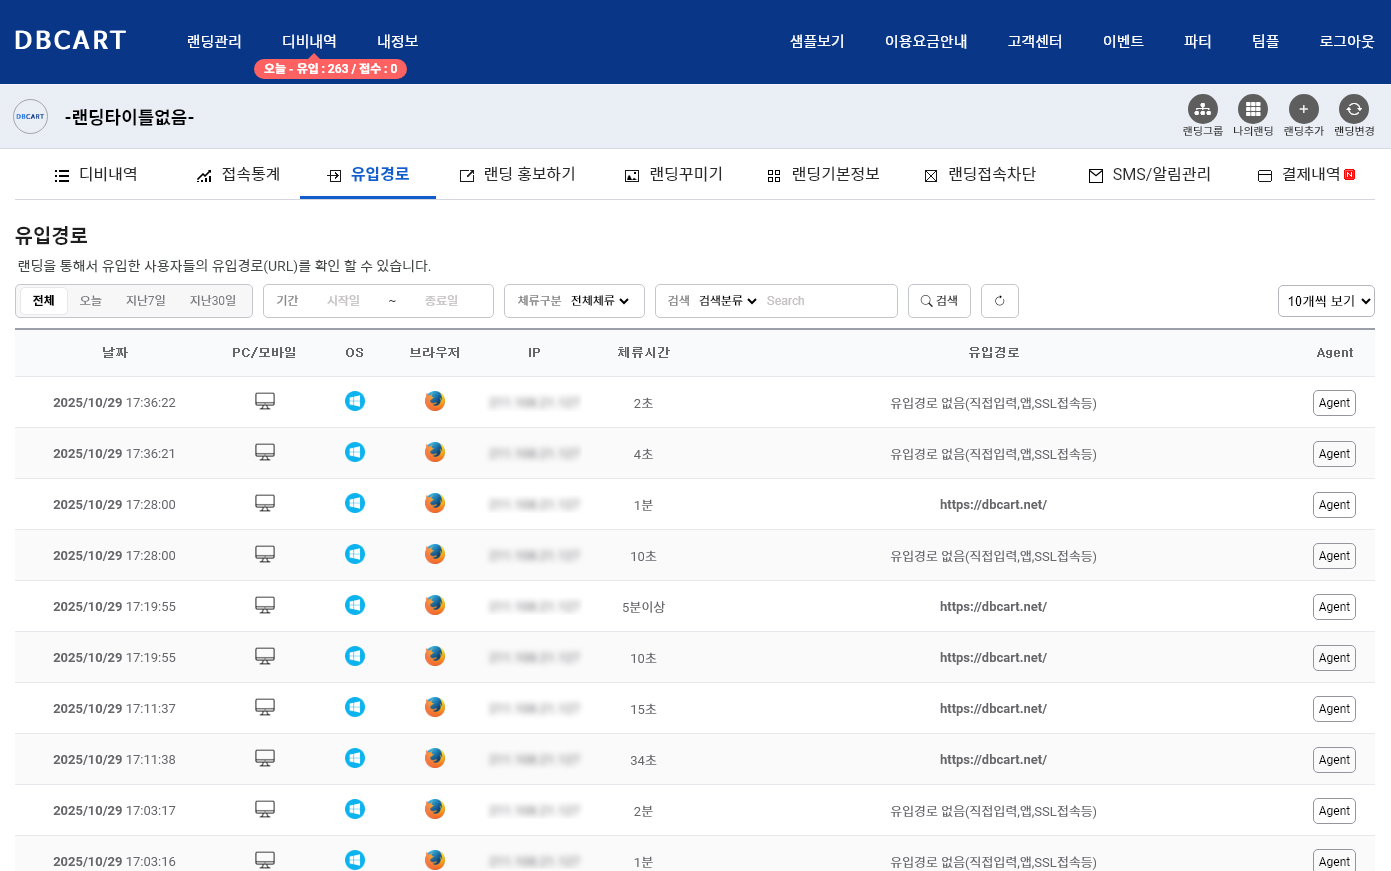The image size is (1391, 871).
Task: Click the round DBCART landing avatar
Action: click(x=31, y=117)
